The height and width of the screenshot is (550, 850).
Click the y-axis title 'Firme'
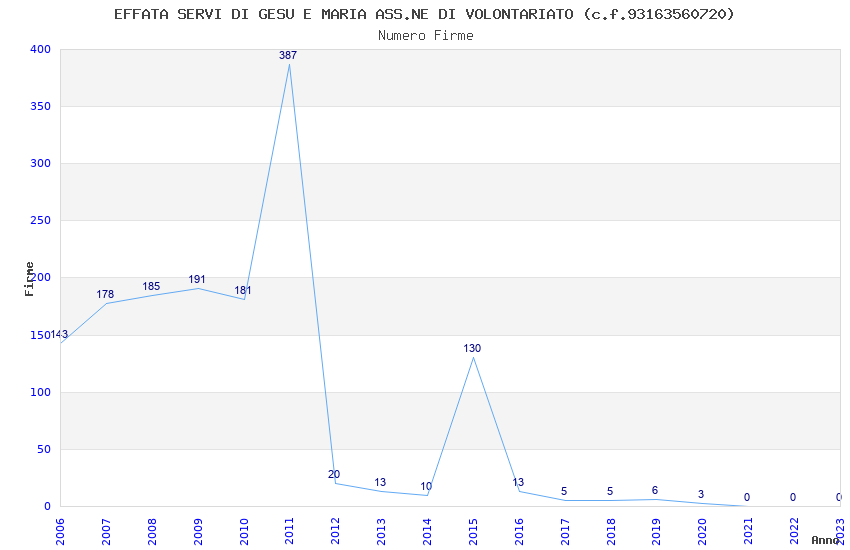point(29,279)
